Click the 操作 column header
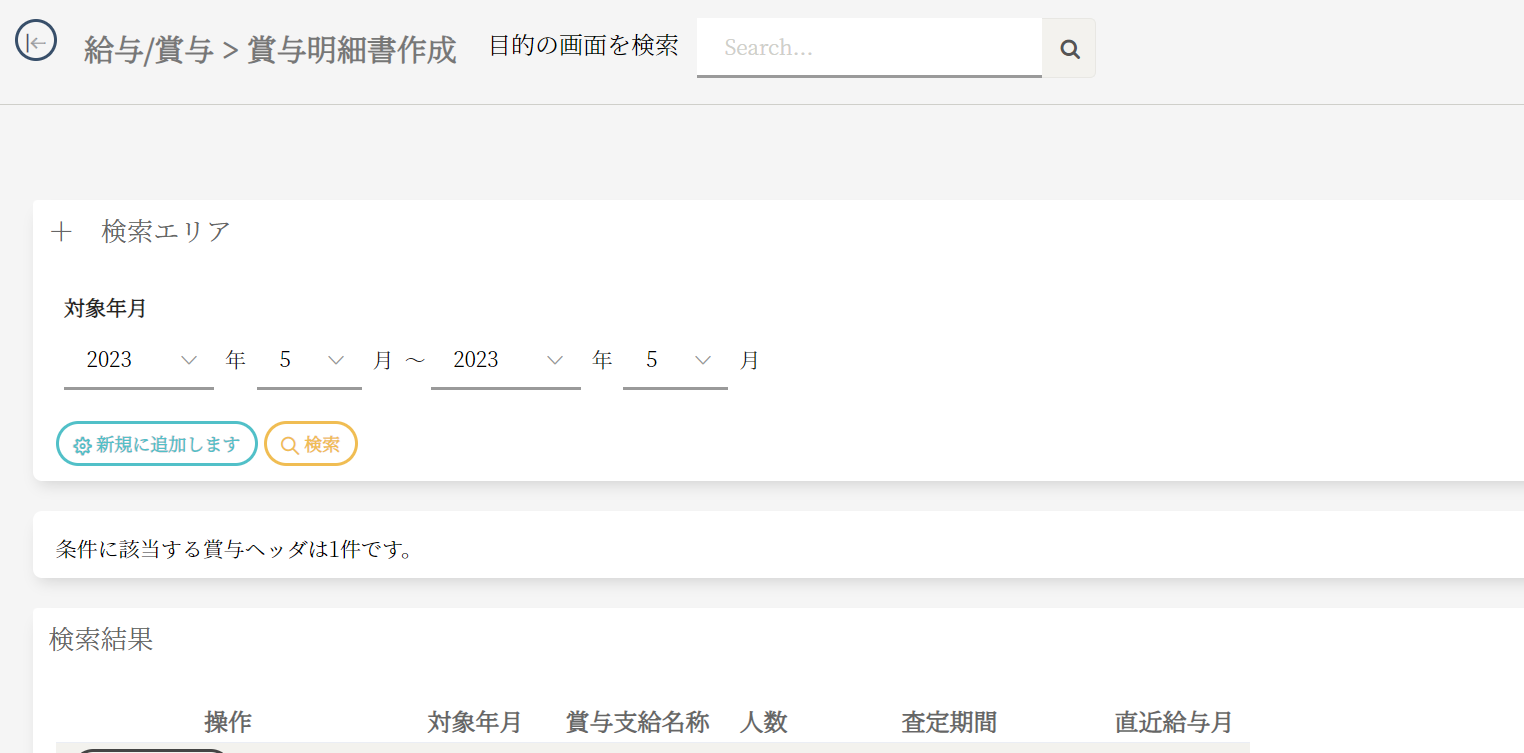Viewport: 1524px width, 753px height. 228,722
